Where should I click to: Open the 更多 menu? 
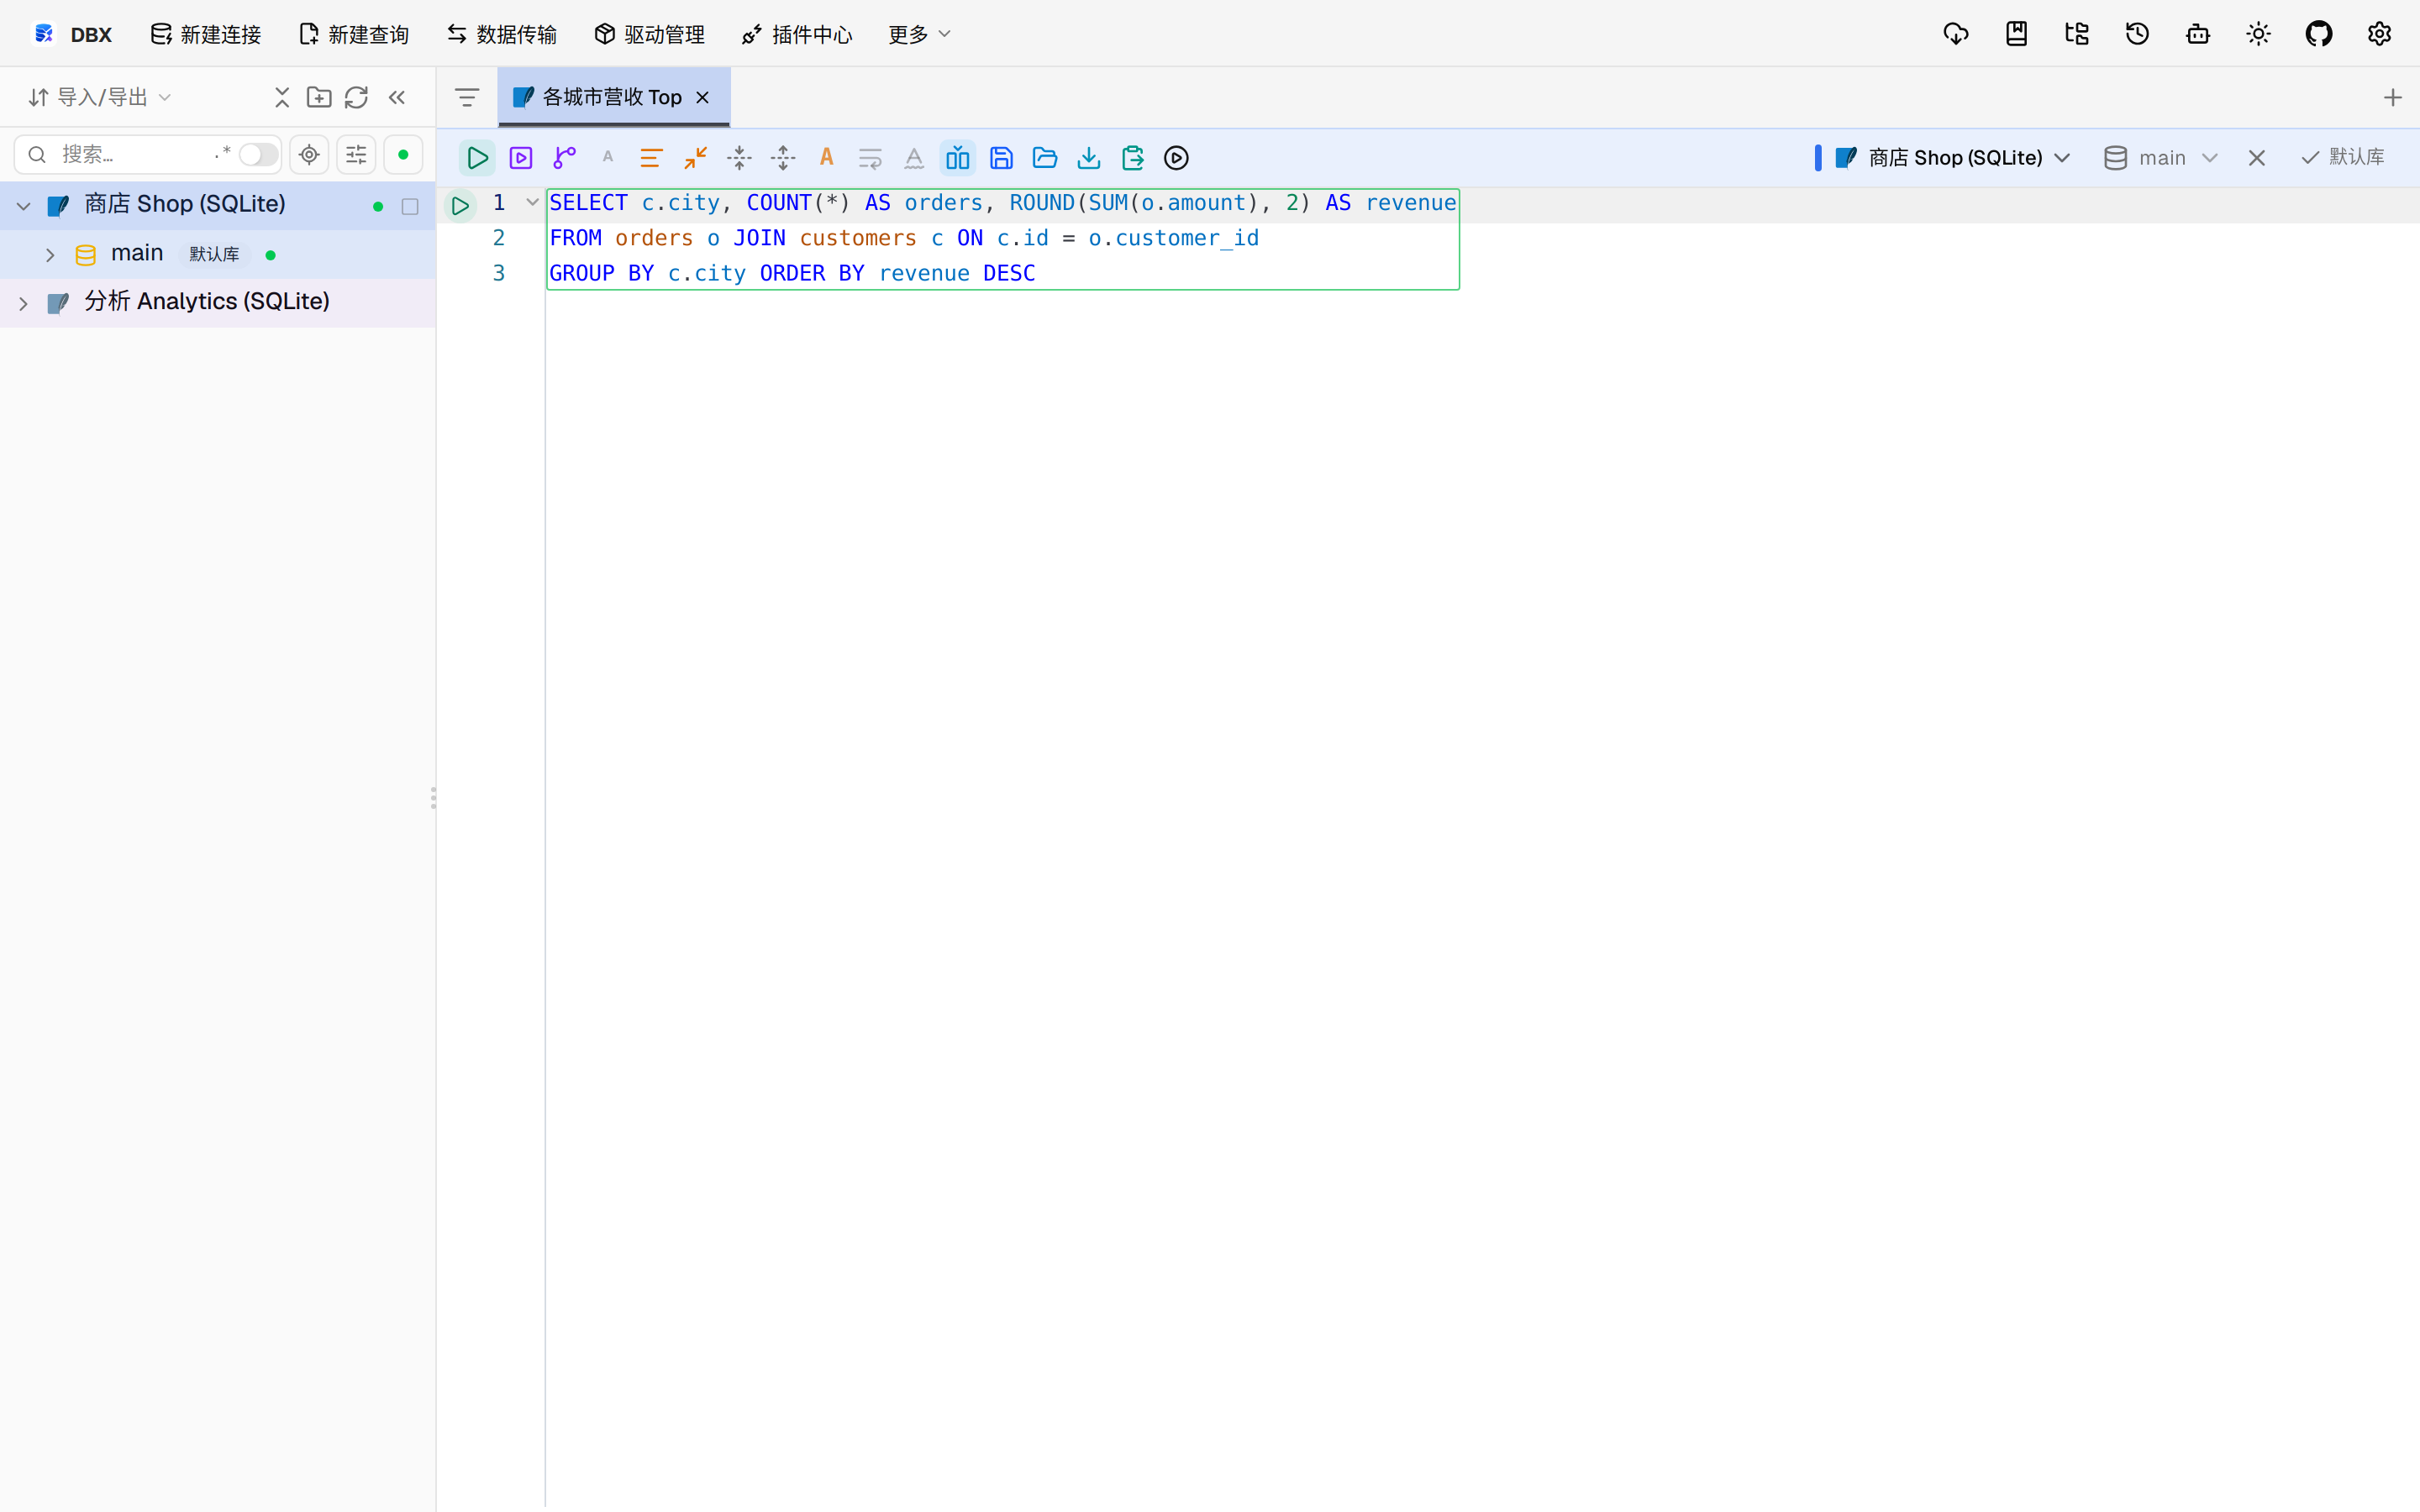tap(919, 35)
